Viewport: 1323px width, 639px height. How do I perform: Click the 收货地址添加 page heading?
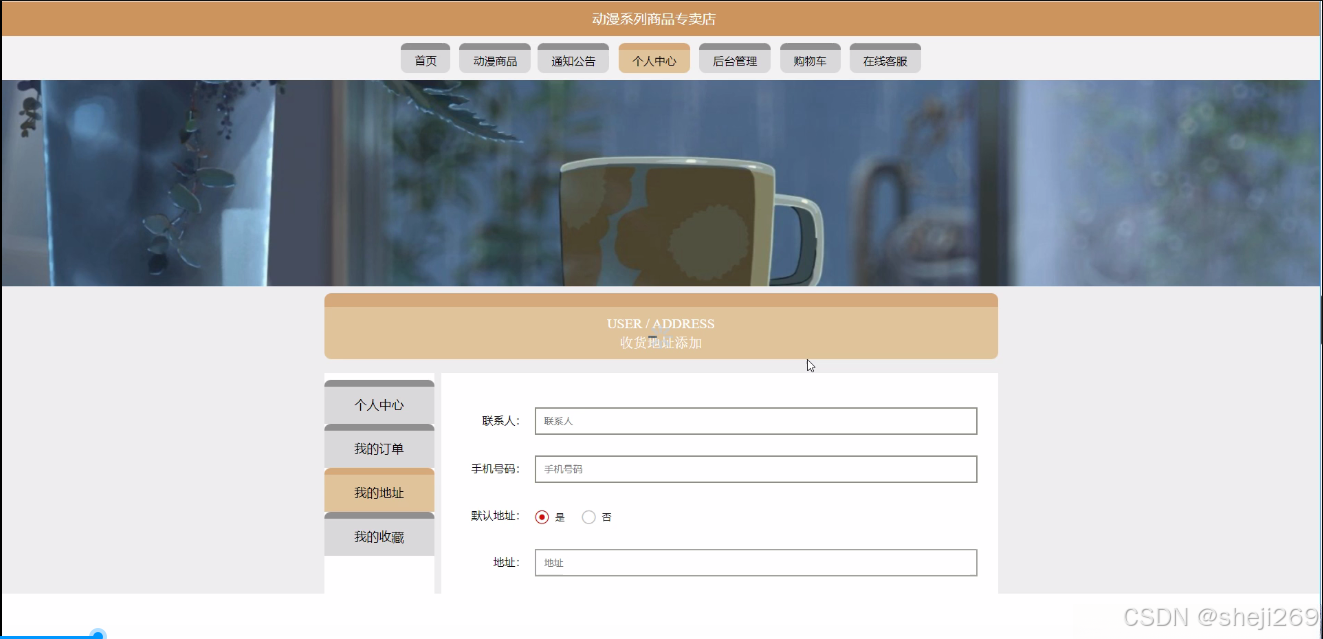click(x=660, y=342)
